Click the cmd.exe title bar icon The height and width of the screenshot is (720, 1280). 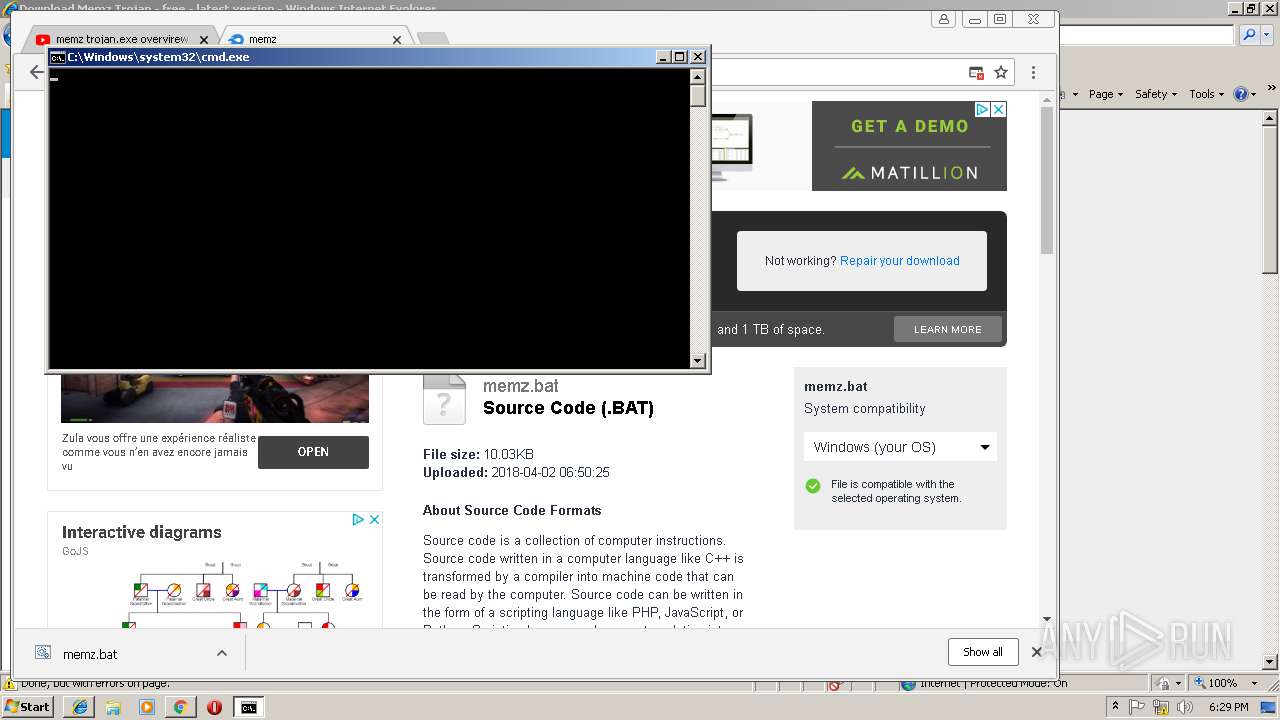(58, 57)
